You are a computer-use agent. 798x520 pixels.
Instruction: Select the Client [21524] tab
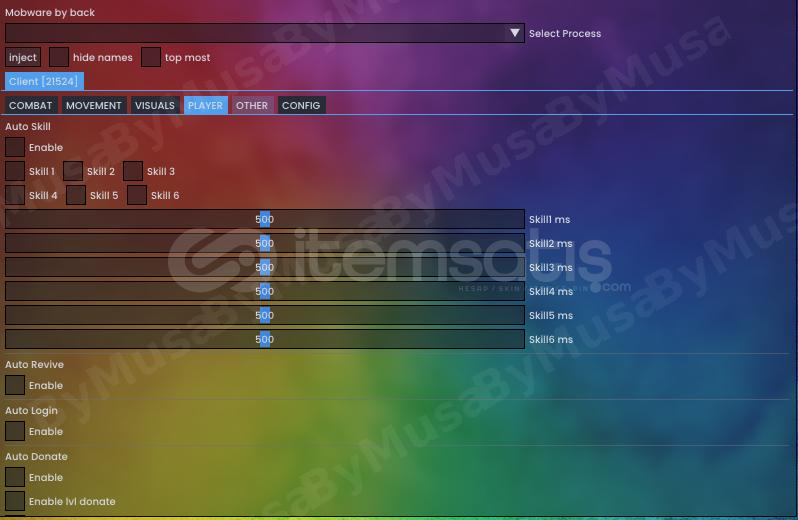44,81
